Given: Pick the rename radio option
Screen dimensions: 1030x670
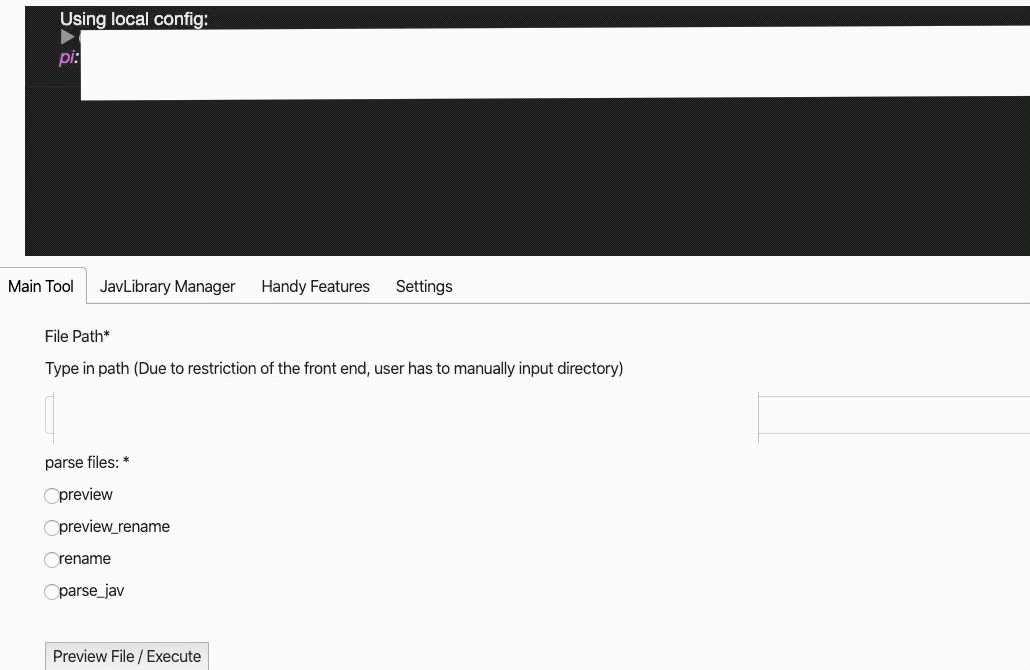Looking at the screenshot, I should pyautogui.click(x=51, y=560).
